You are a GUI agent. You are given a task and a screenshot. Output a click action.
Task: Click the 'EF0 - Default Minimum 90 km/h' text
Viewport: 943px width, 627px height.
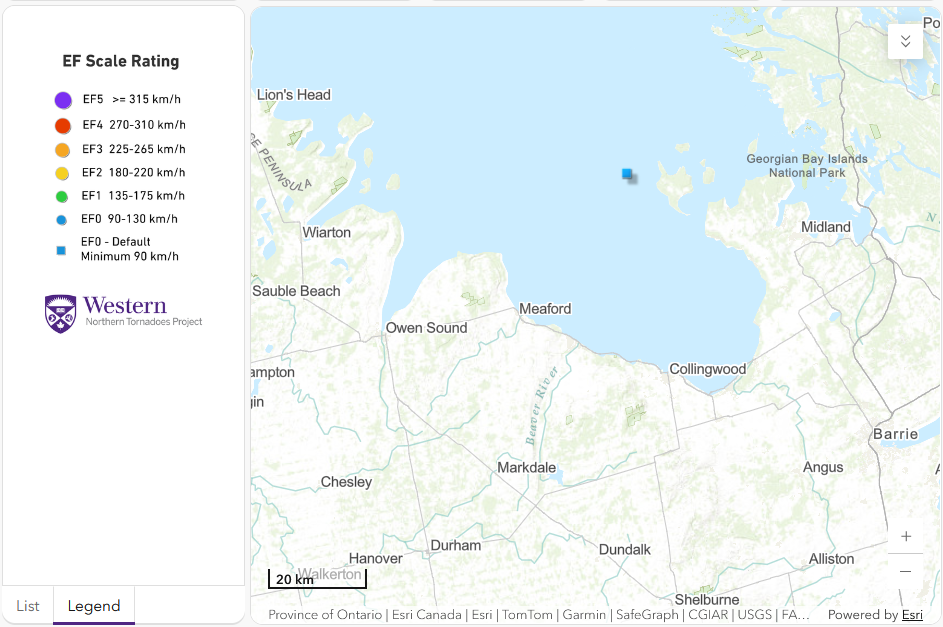(130, 249)
